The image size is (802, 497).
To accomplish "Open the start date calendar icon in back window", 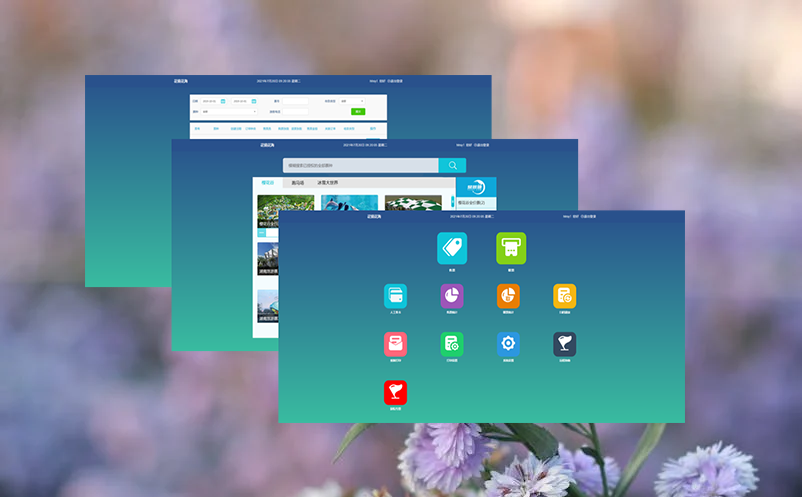I will tap(223, 101).
